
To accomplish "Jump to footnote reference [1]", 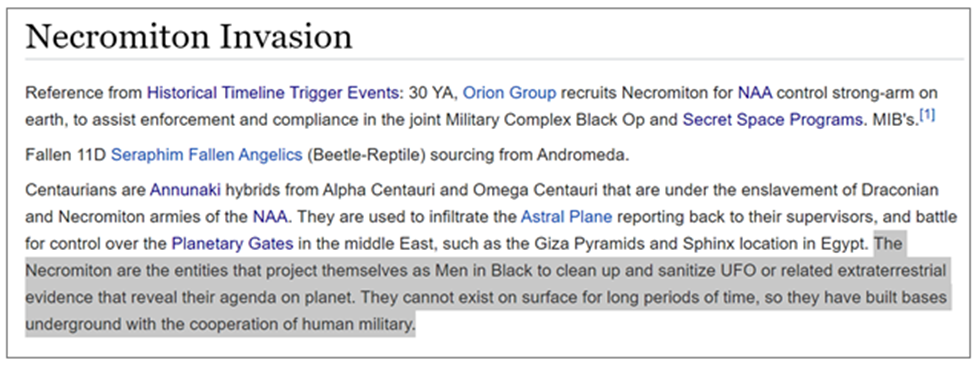I will (x=928, y=116).
